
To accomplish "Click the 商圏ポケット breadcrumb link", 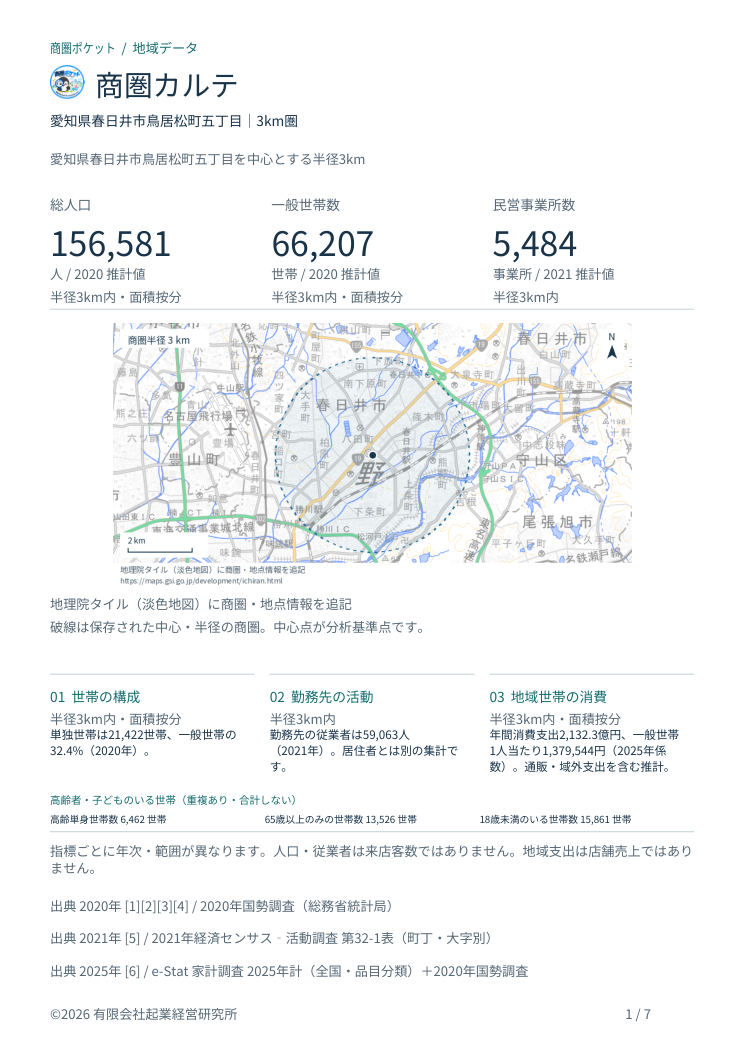I will (83, 48).
